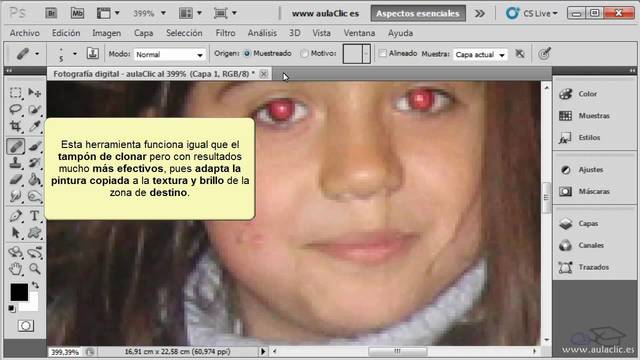Toggle the Clone Source panel icon
The height and width of the screenshot is (360, 640).
pyautogui.click(x=93, y=53)
